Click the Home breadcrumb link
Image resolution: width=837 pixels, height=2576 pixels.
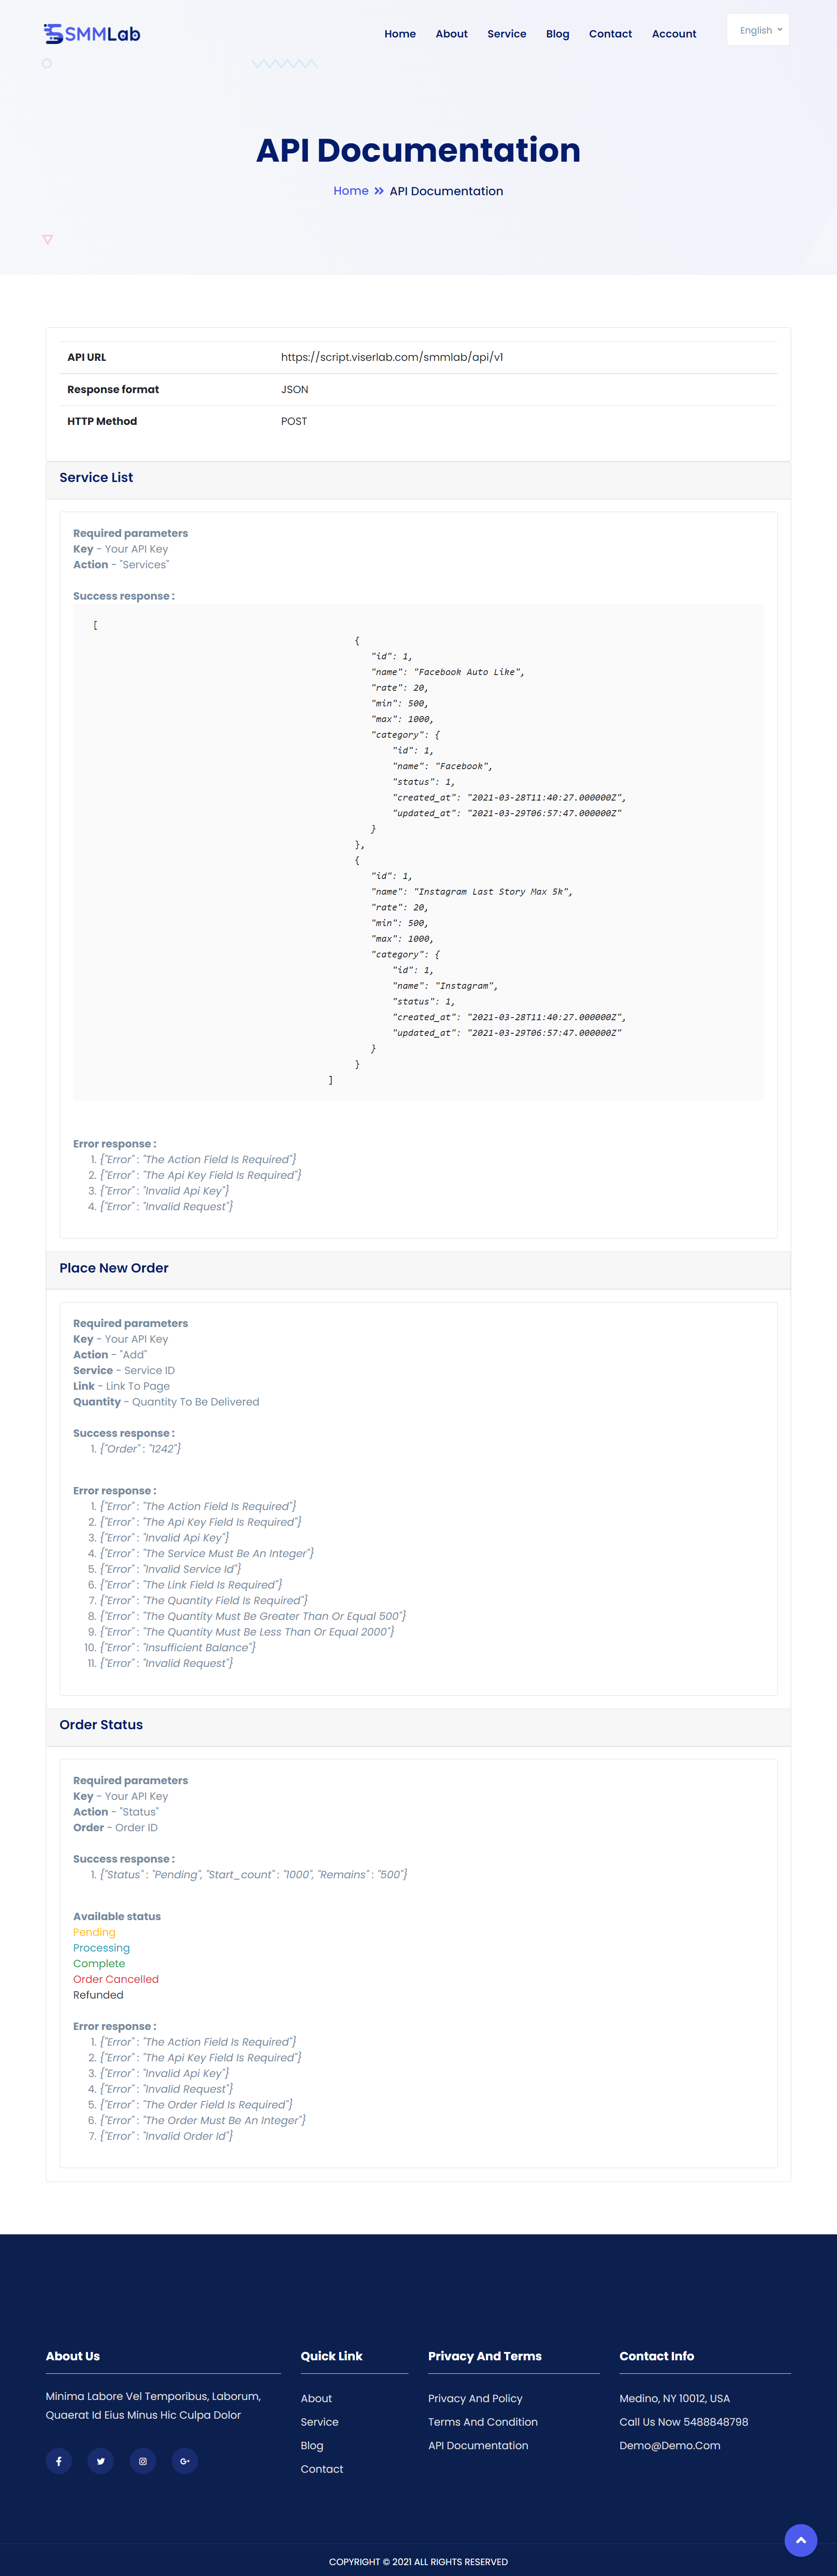351,191
